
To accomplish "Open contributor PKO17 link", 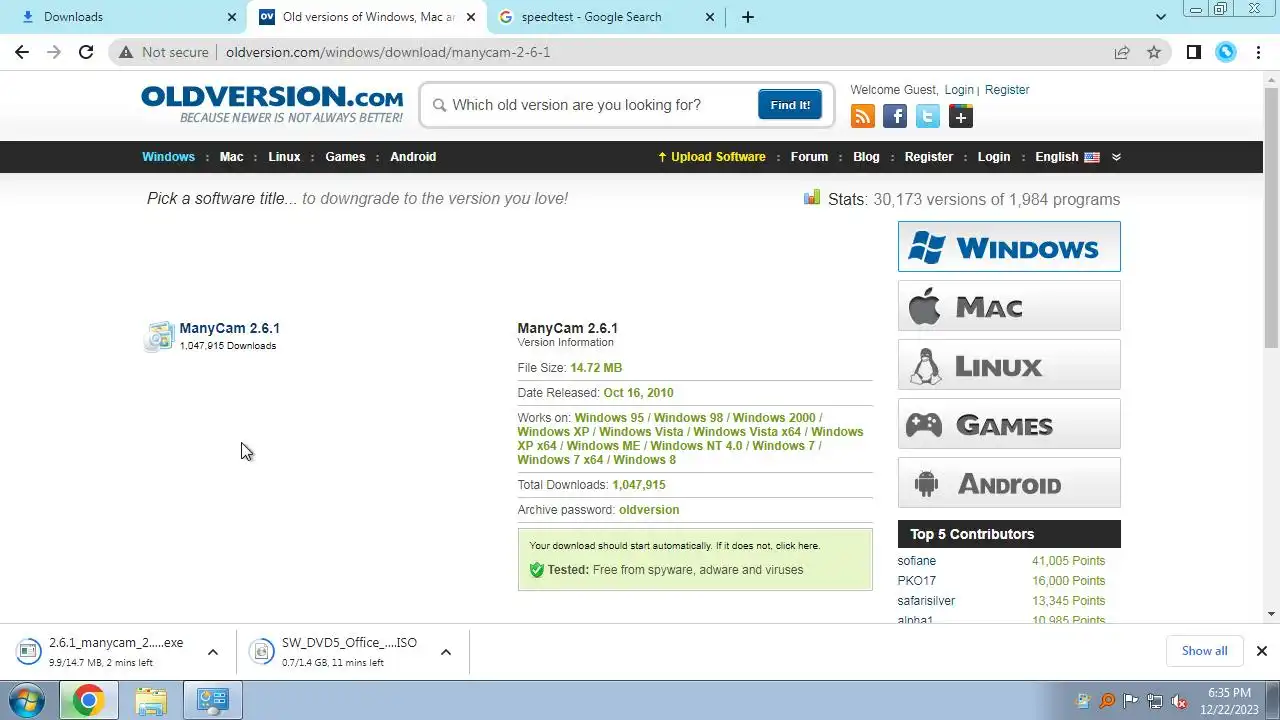I will click(916, 581).
